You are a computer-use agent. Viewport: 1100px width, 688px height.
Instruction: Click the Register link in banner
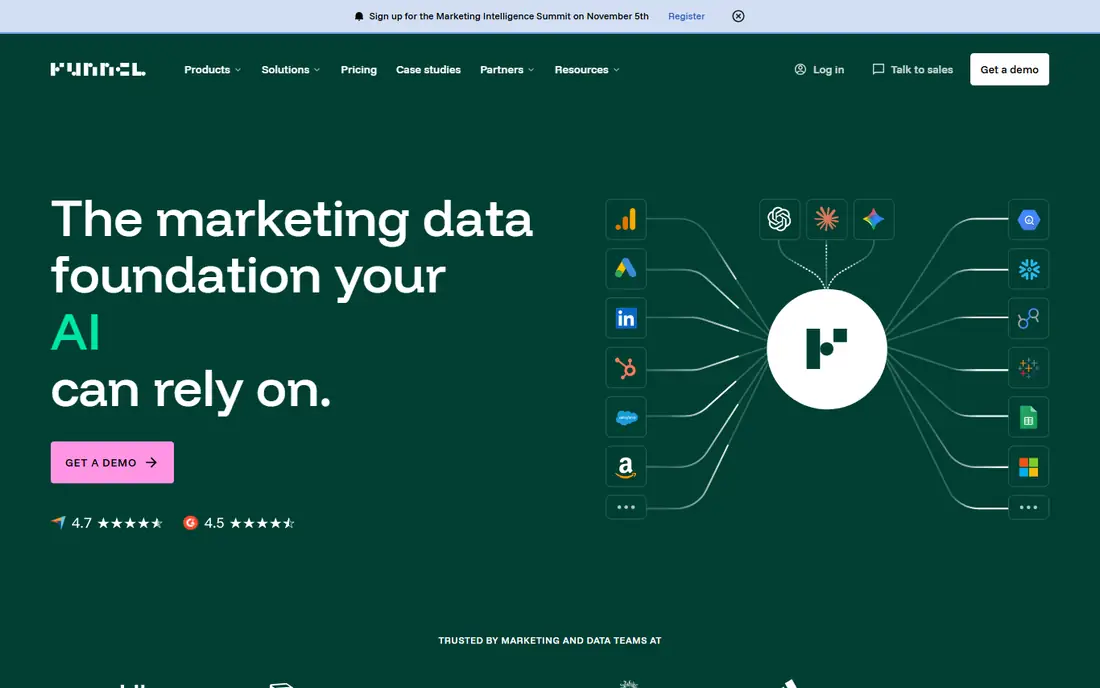pos(686,16)
